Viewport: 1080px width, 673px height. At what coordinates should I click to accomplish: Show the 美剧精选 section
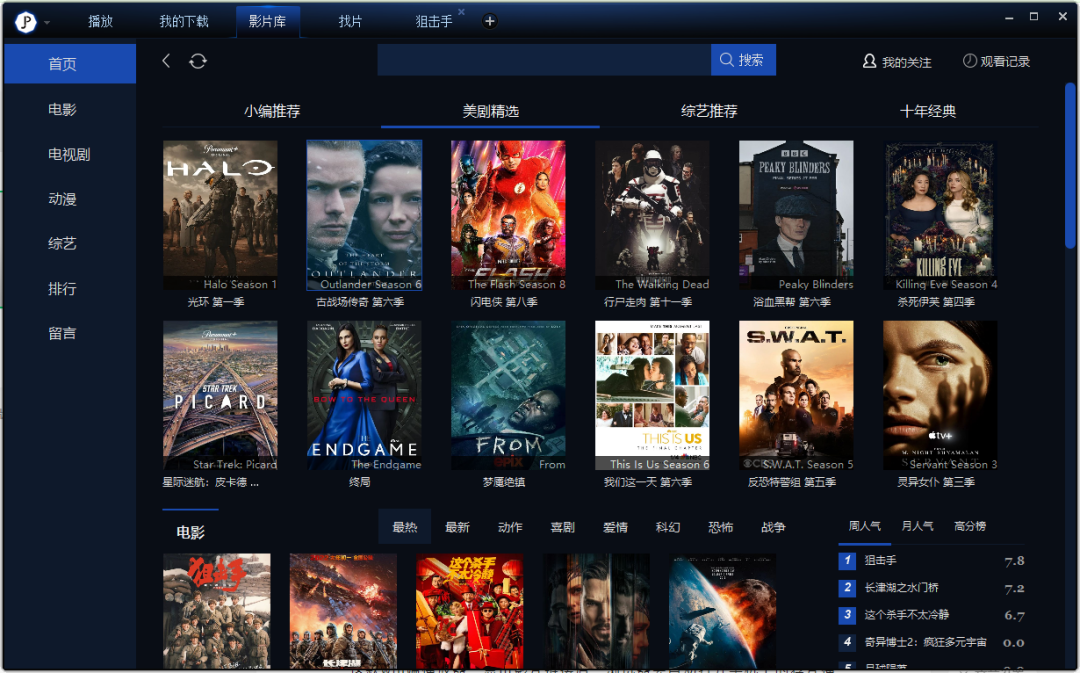pyautogui.click(x=490, y=111)
